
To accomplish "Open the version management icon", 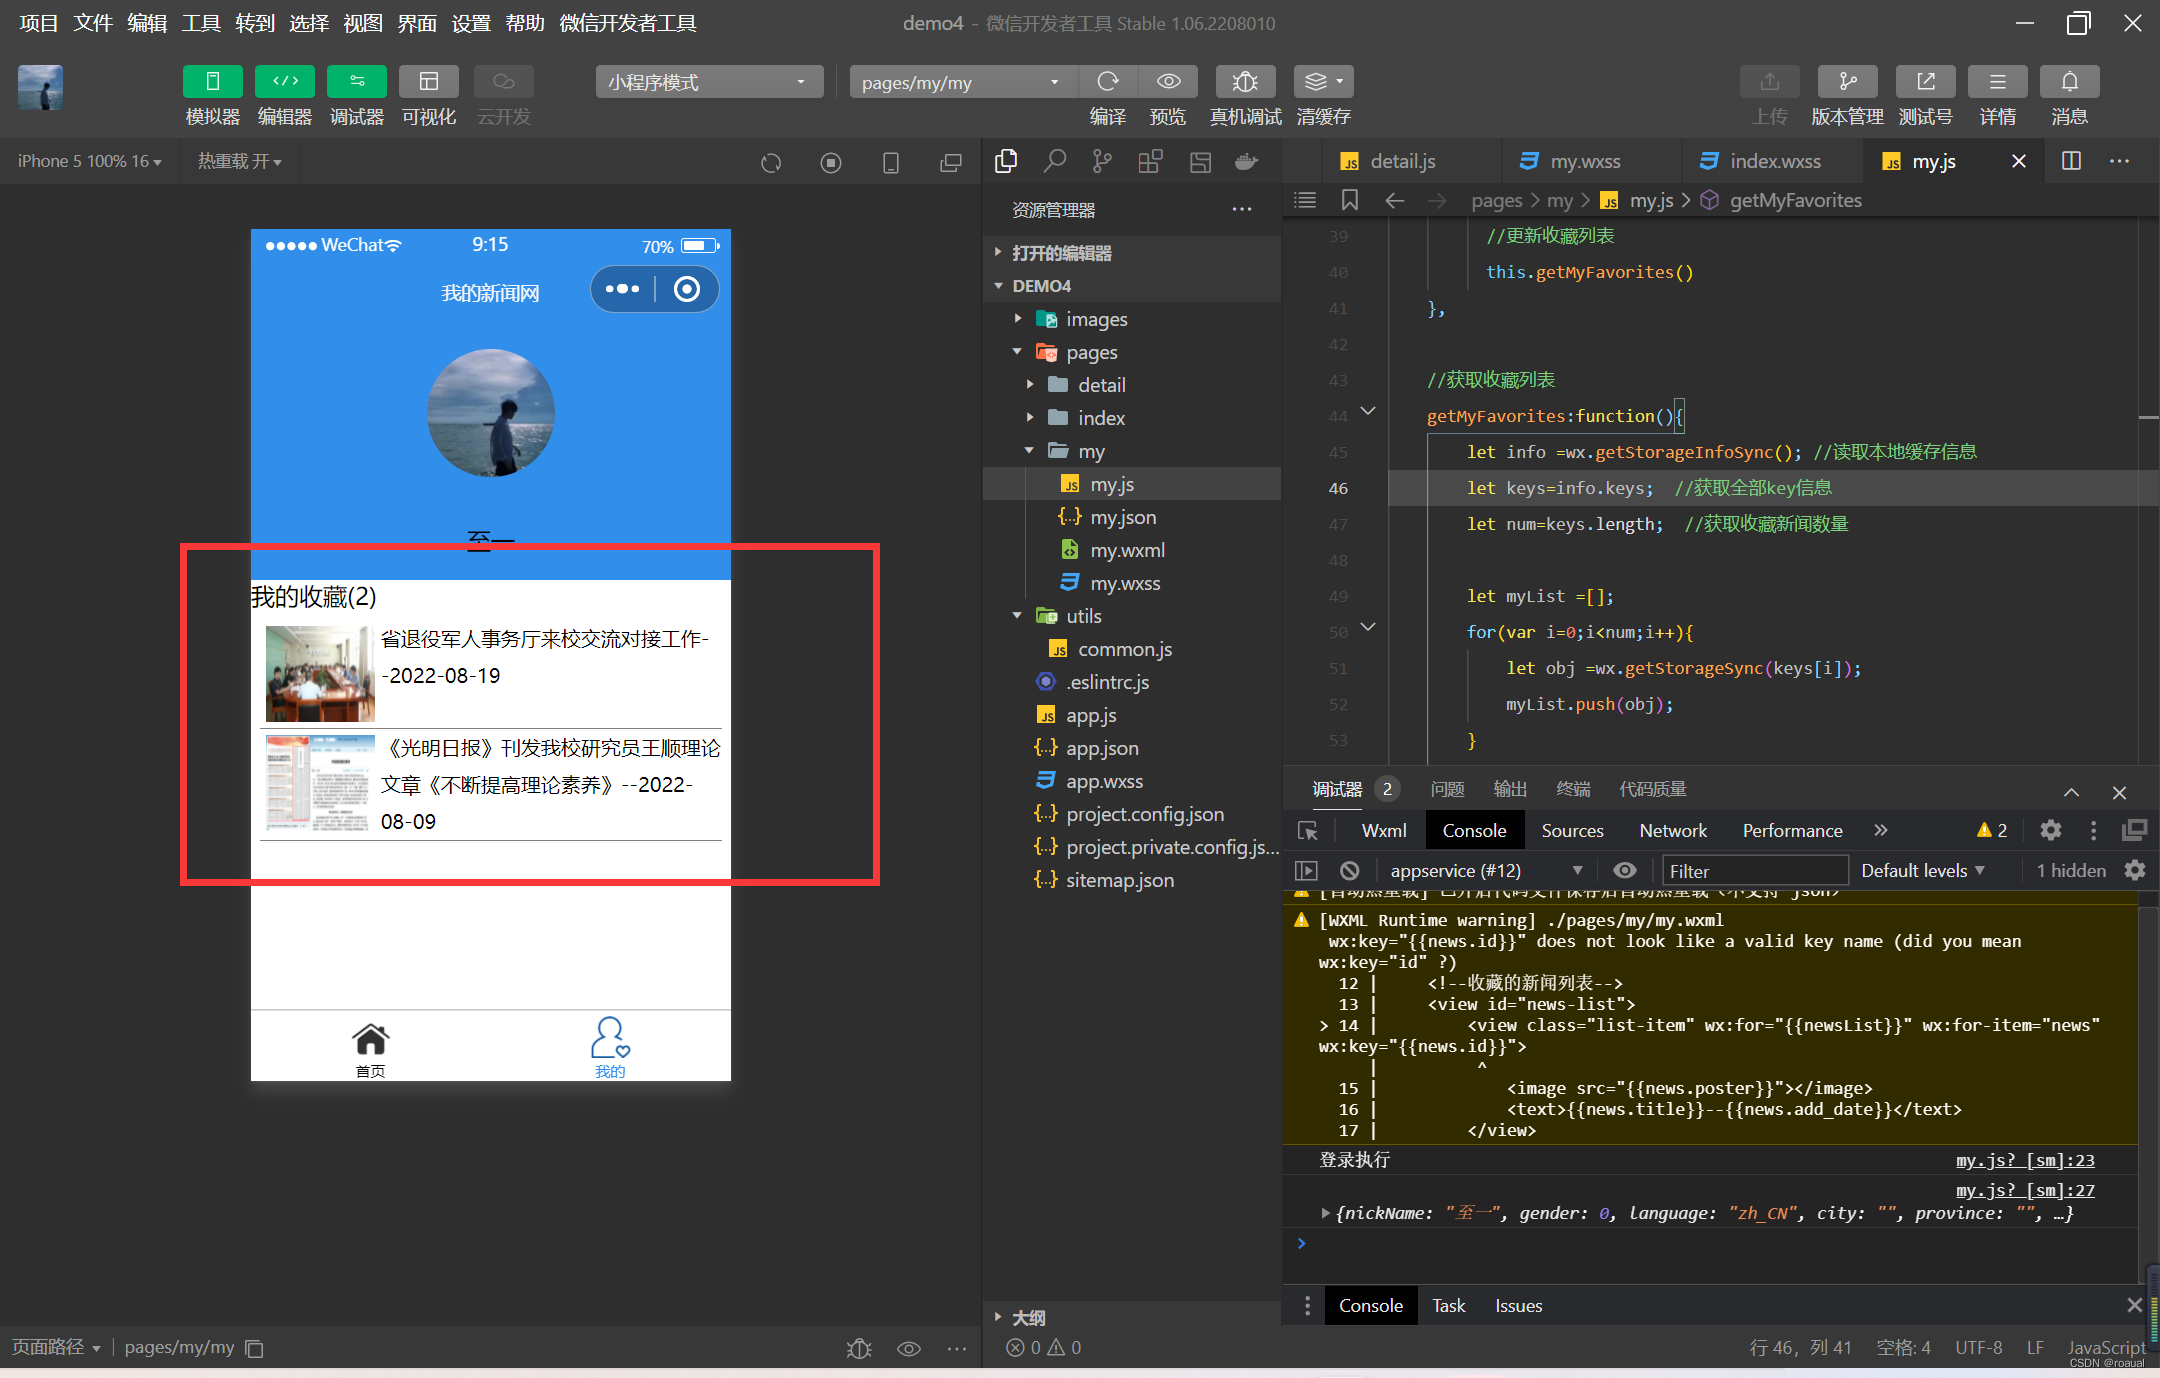I will tap(1846, 82).
